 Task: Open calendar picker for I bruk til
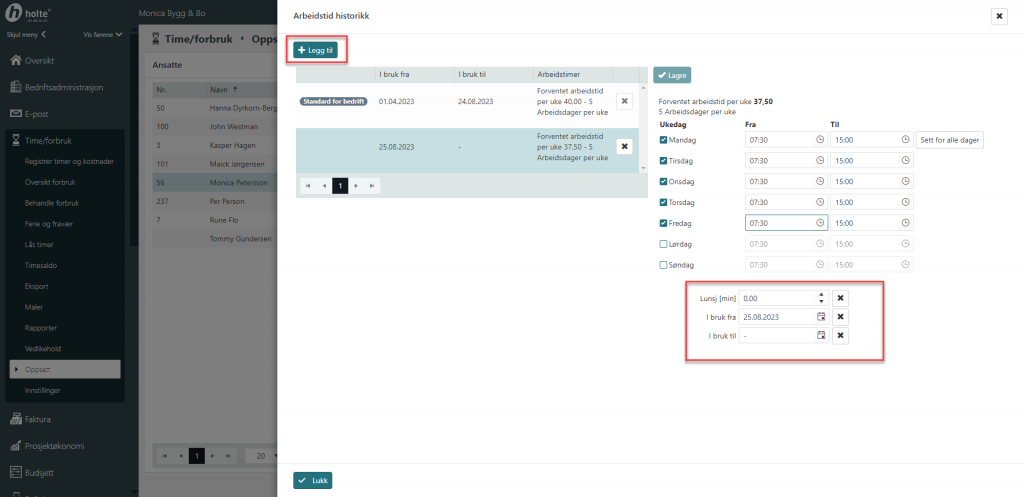[820, 336]
